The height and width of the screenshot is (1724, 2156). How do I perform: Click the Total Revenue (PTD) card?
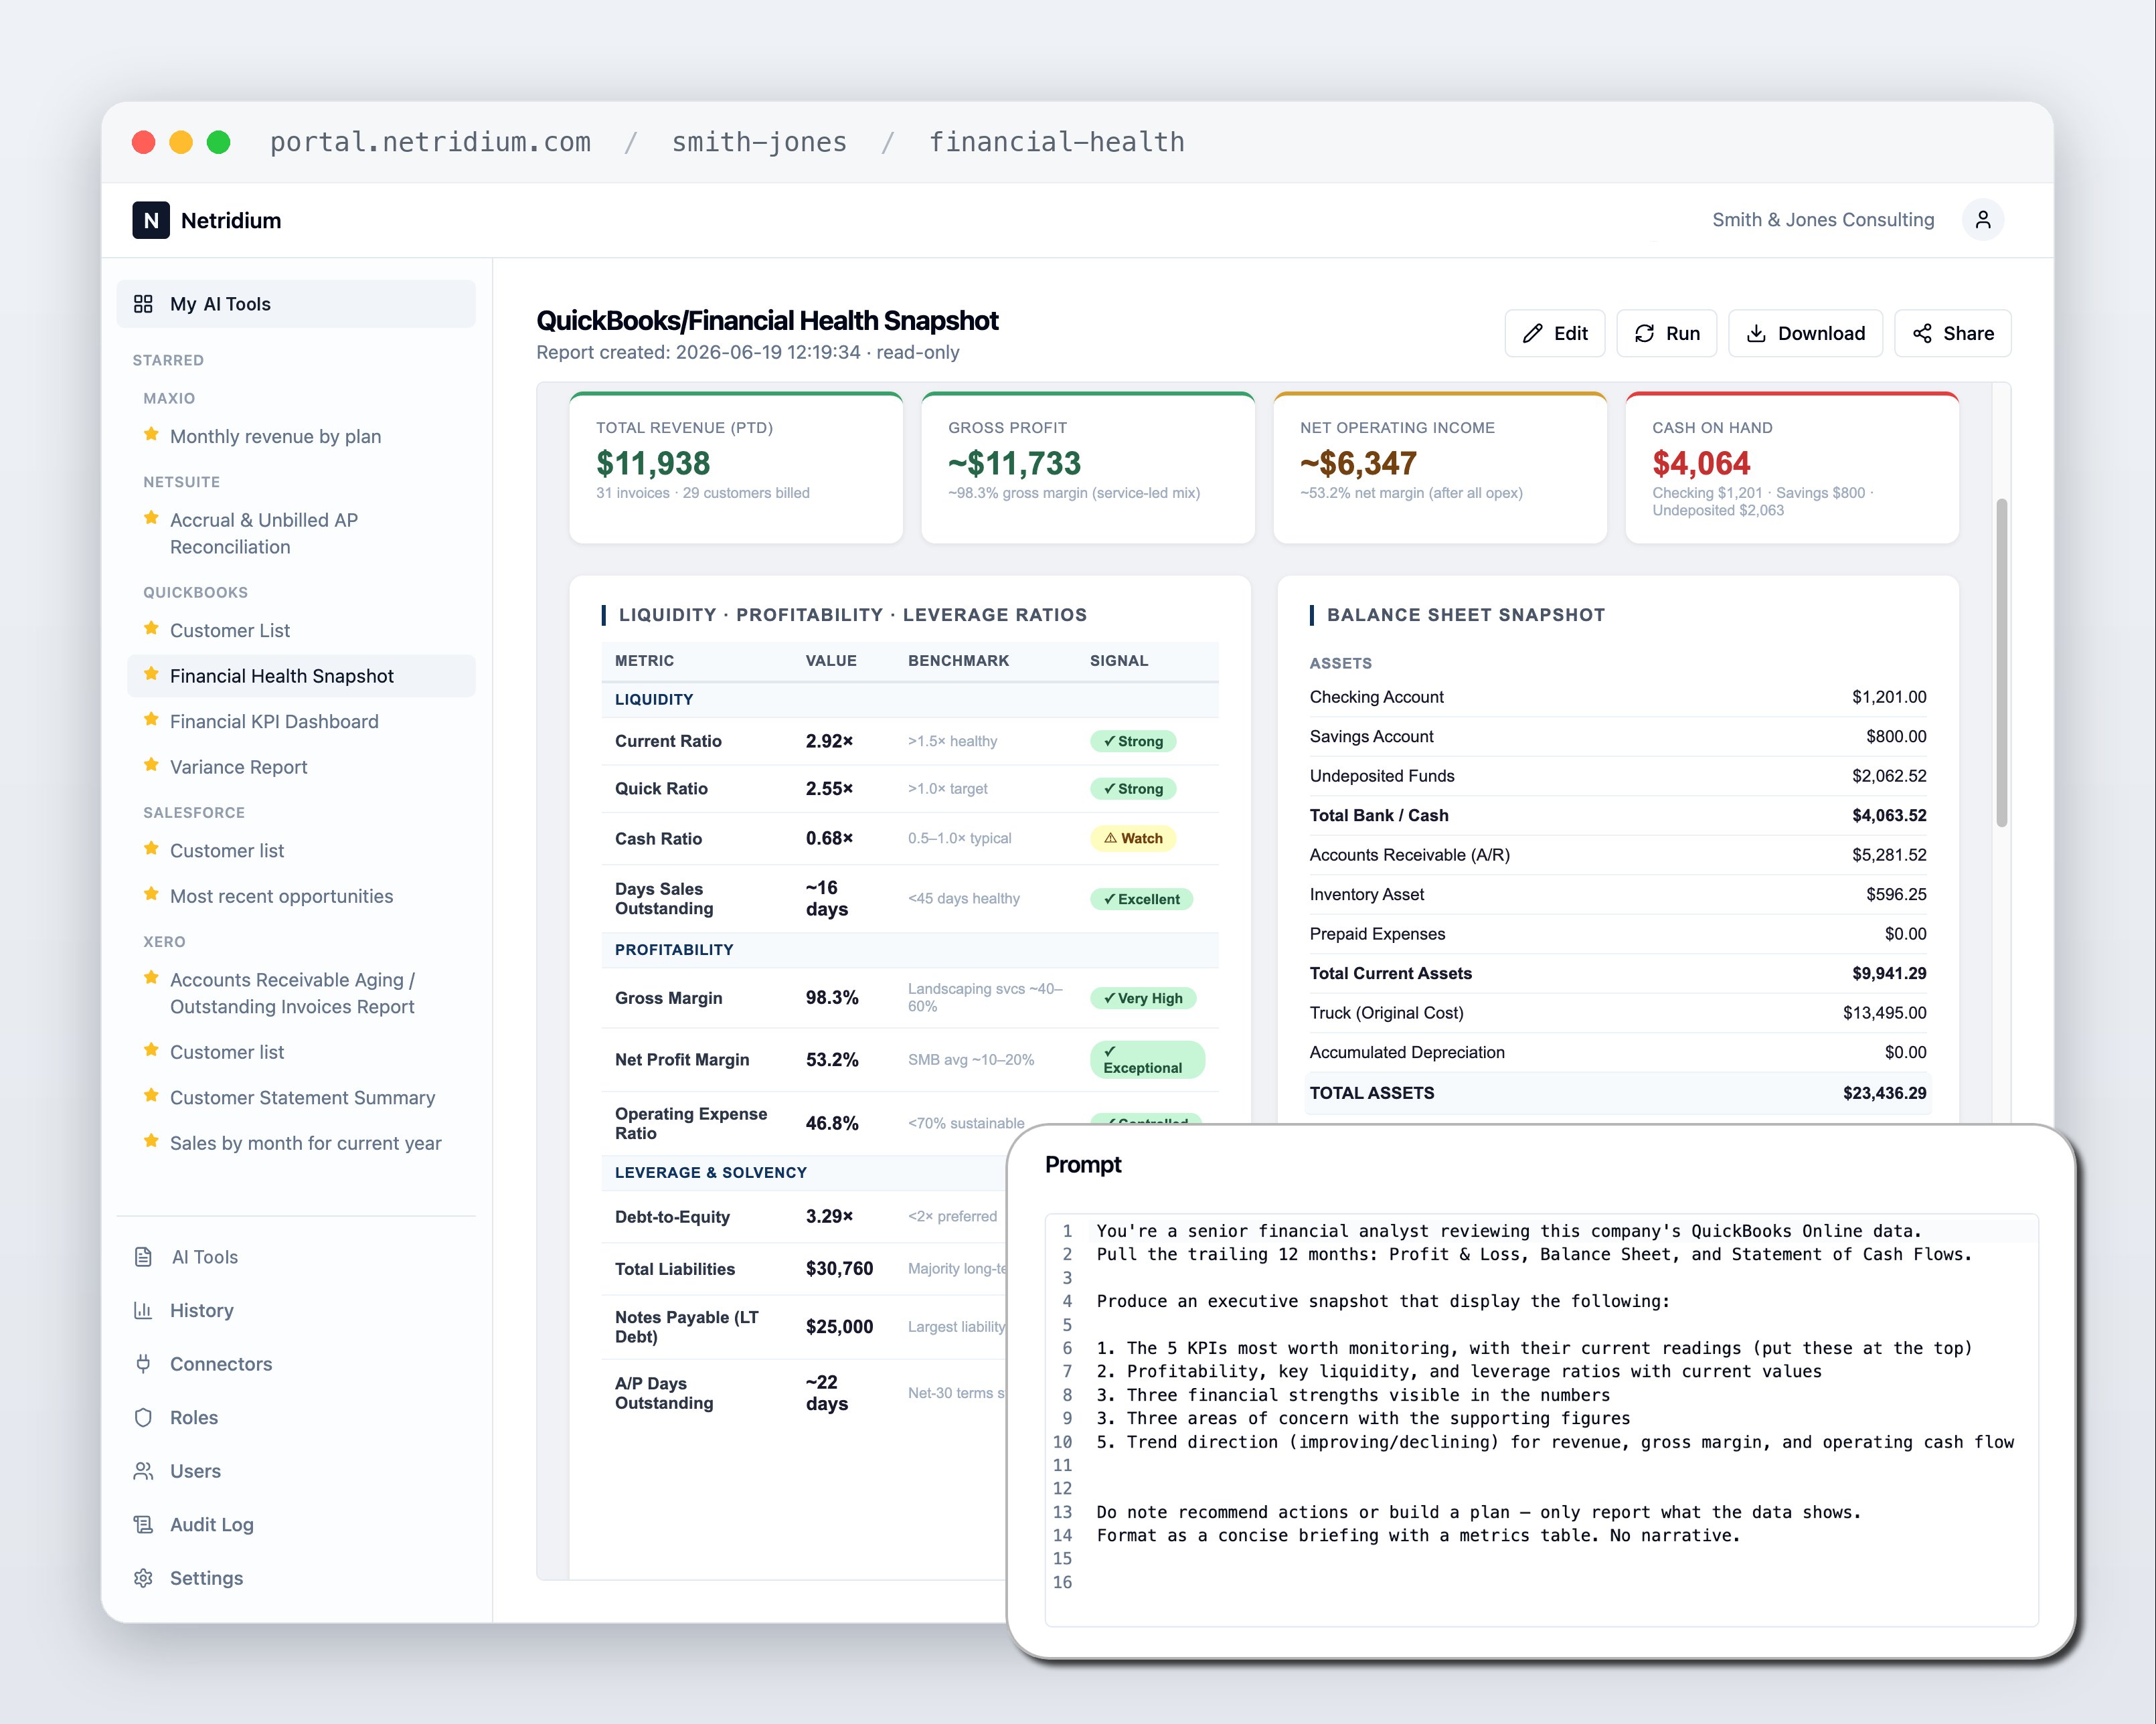(x=736, y=468)
